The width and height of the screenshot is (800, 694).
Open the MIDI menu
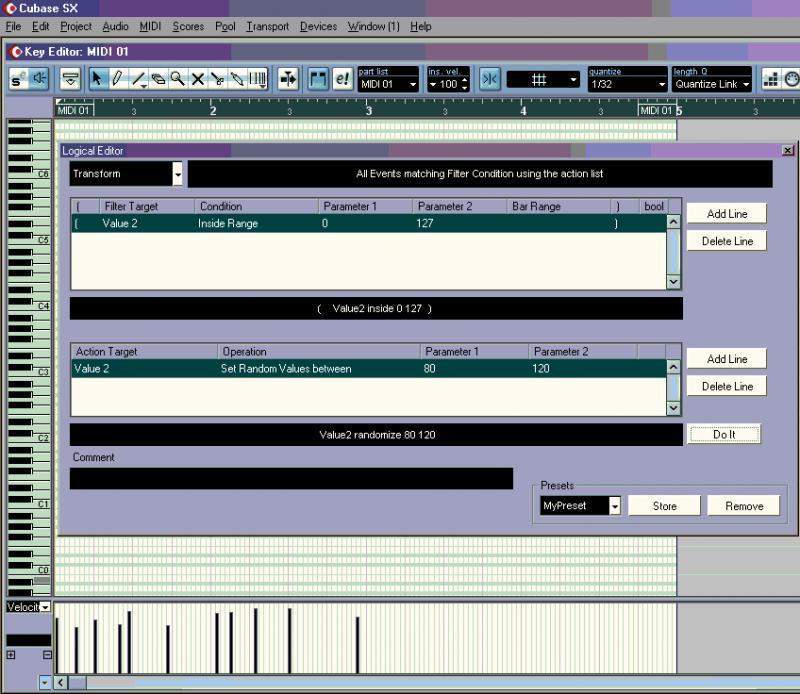tap(150, 27)
